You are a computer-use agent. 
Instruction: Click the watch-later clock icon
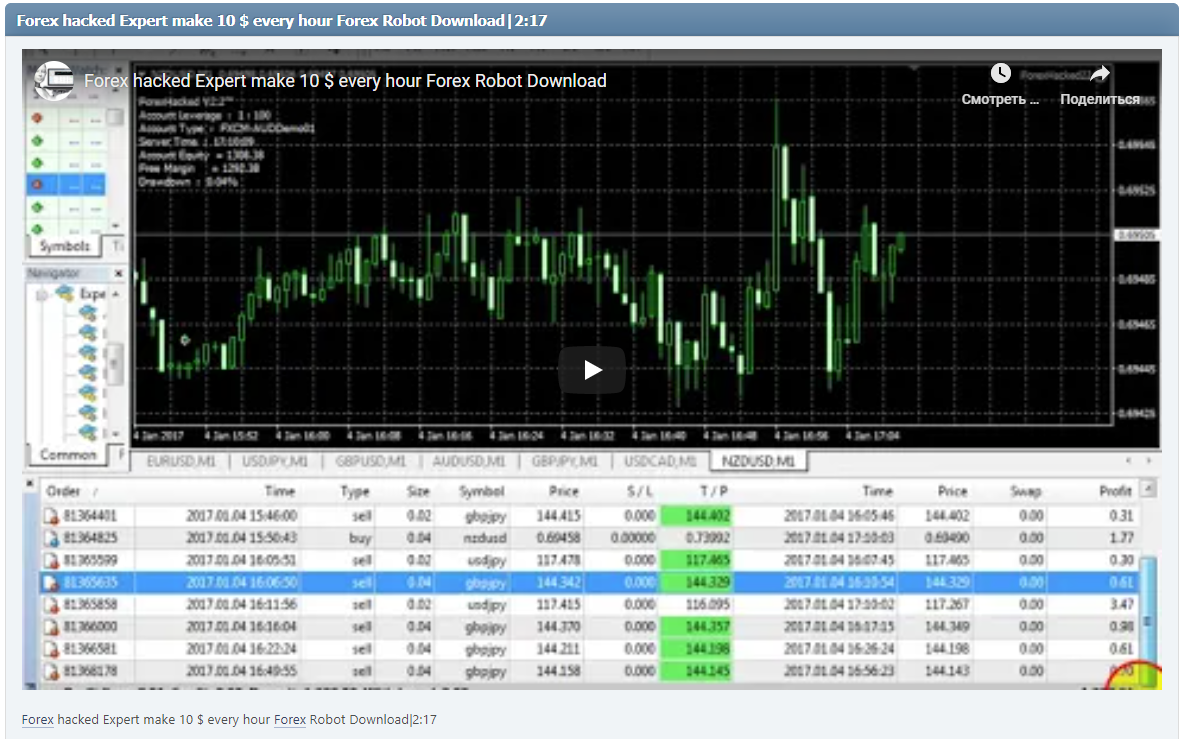coord(1000,72)
